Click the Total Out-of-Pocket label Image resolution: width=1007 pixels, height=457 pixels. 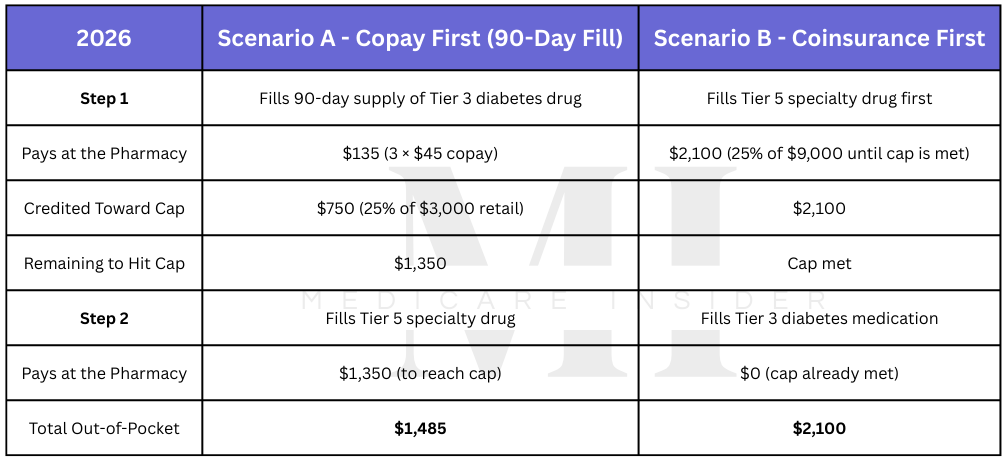[x=104, y=428]
